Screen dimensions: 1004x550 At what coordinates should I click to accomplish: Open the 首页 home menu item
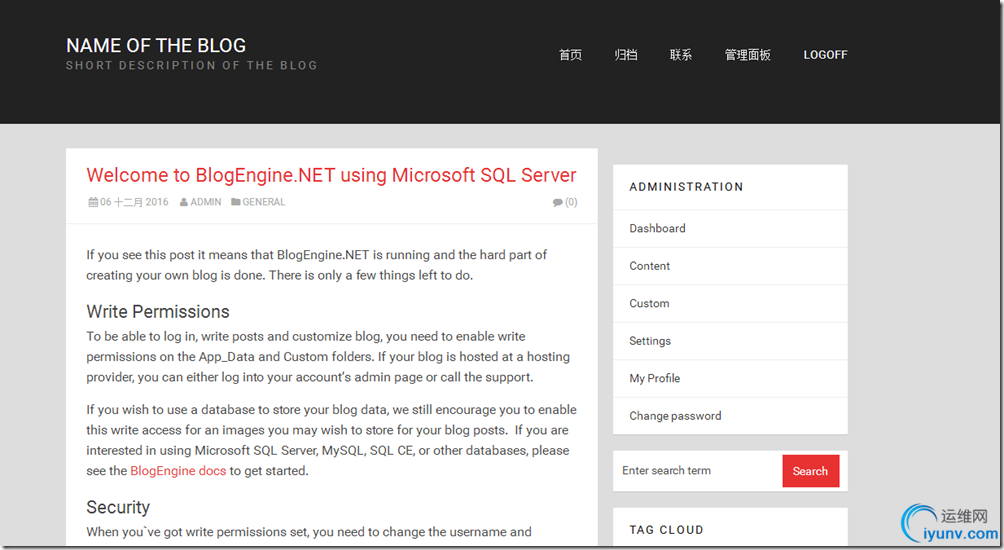pos(570,55)
